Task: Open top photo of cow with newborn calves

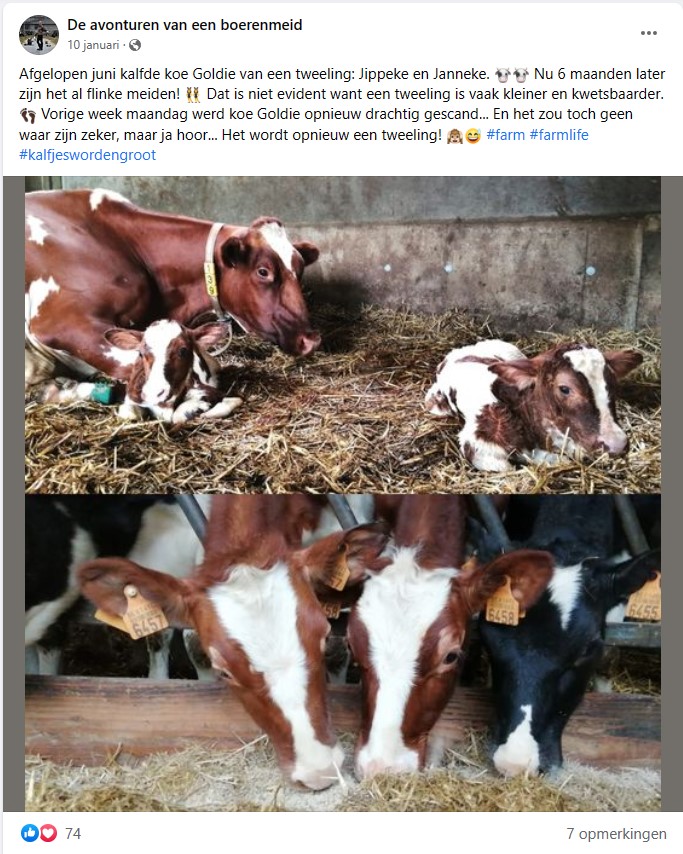Action: [x=343, y=334]
